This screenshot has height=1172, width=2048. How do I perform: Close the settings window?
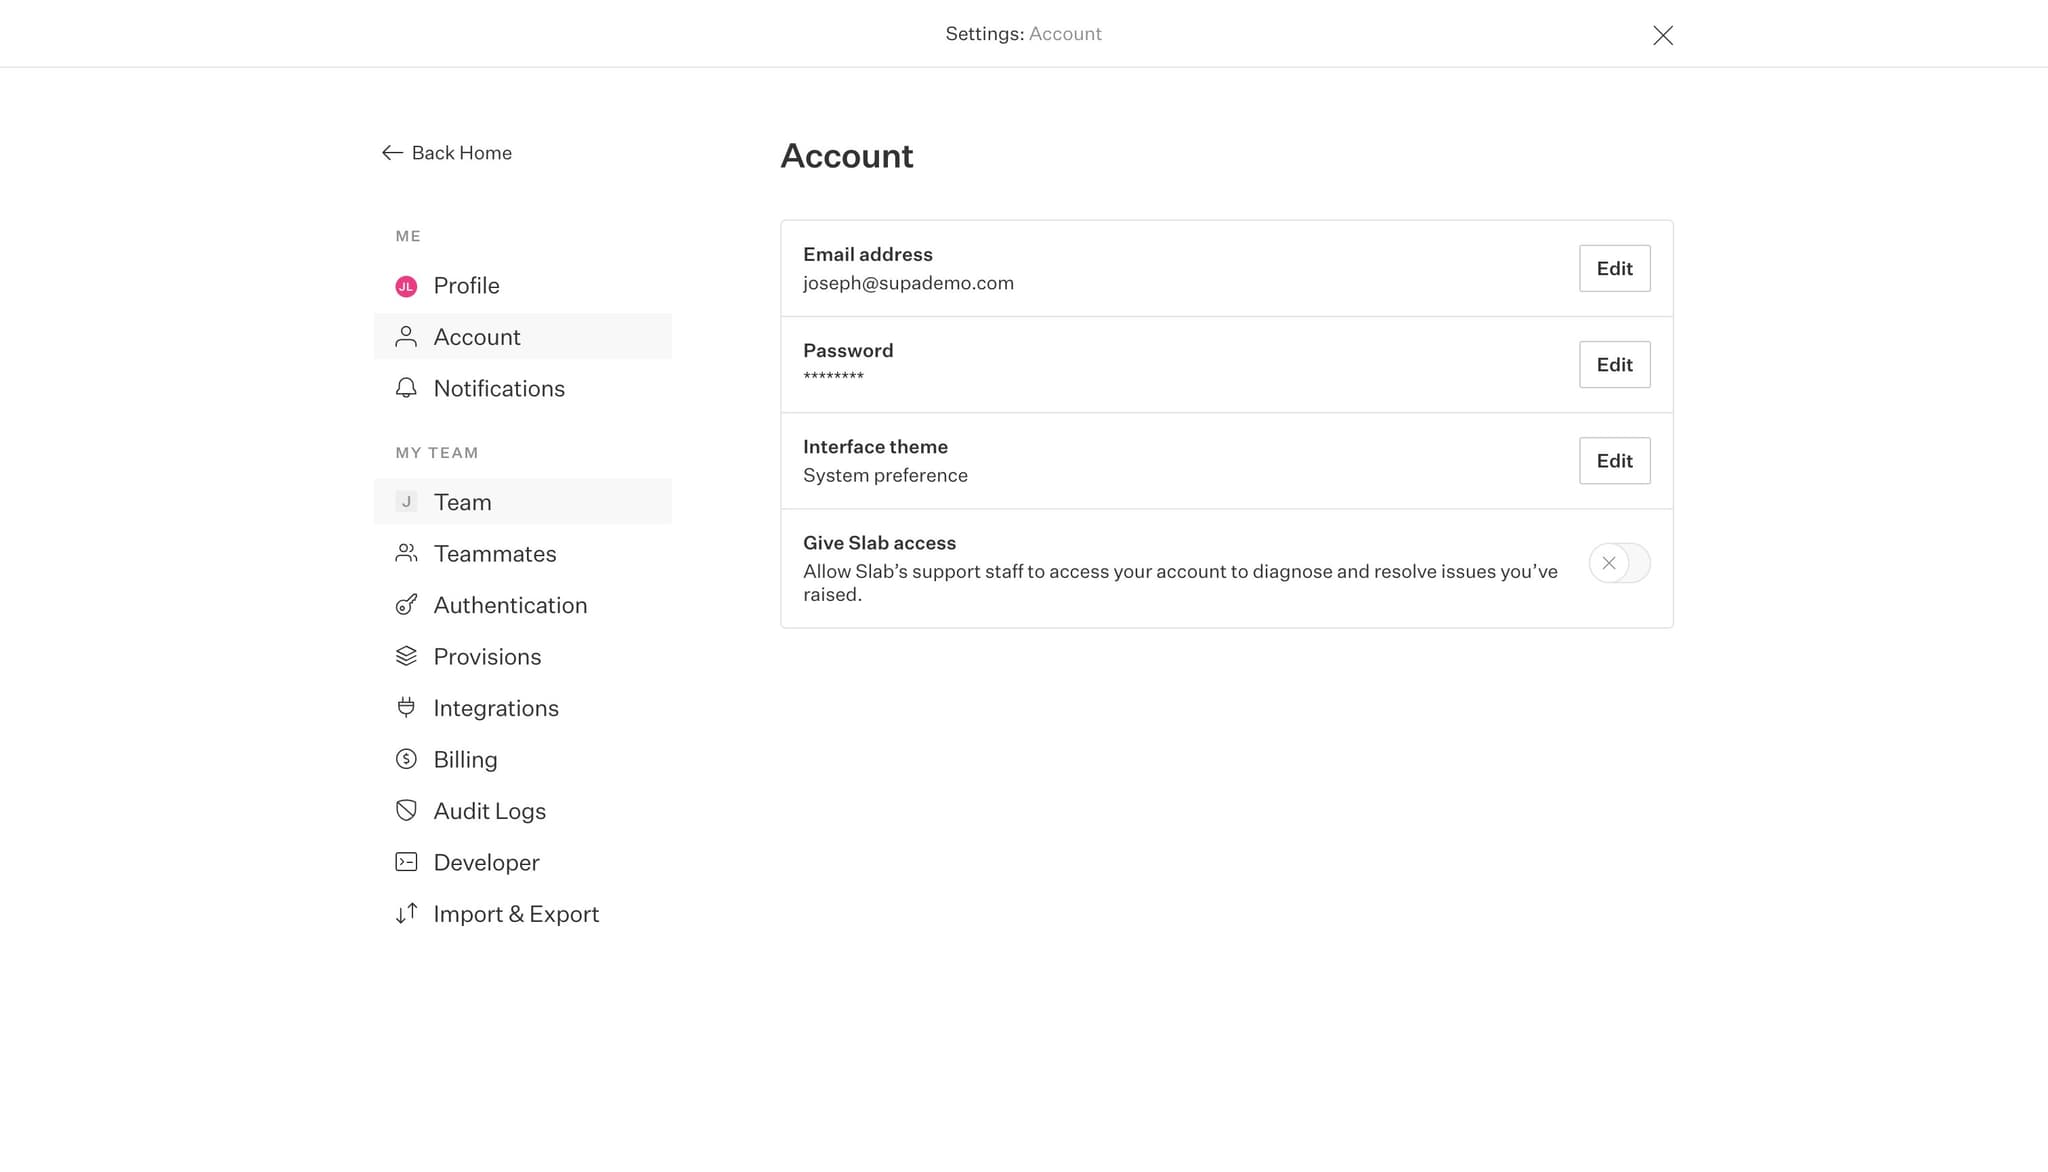coord(1663,34)
